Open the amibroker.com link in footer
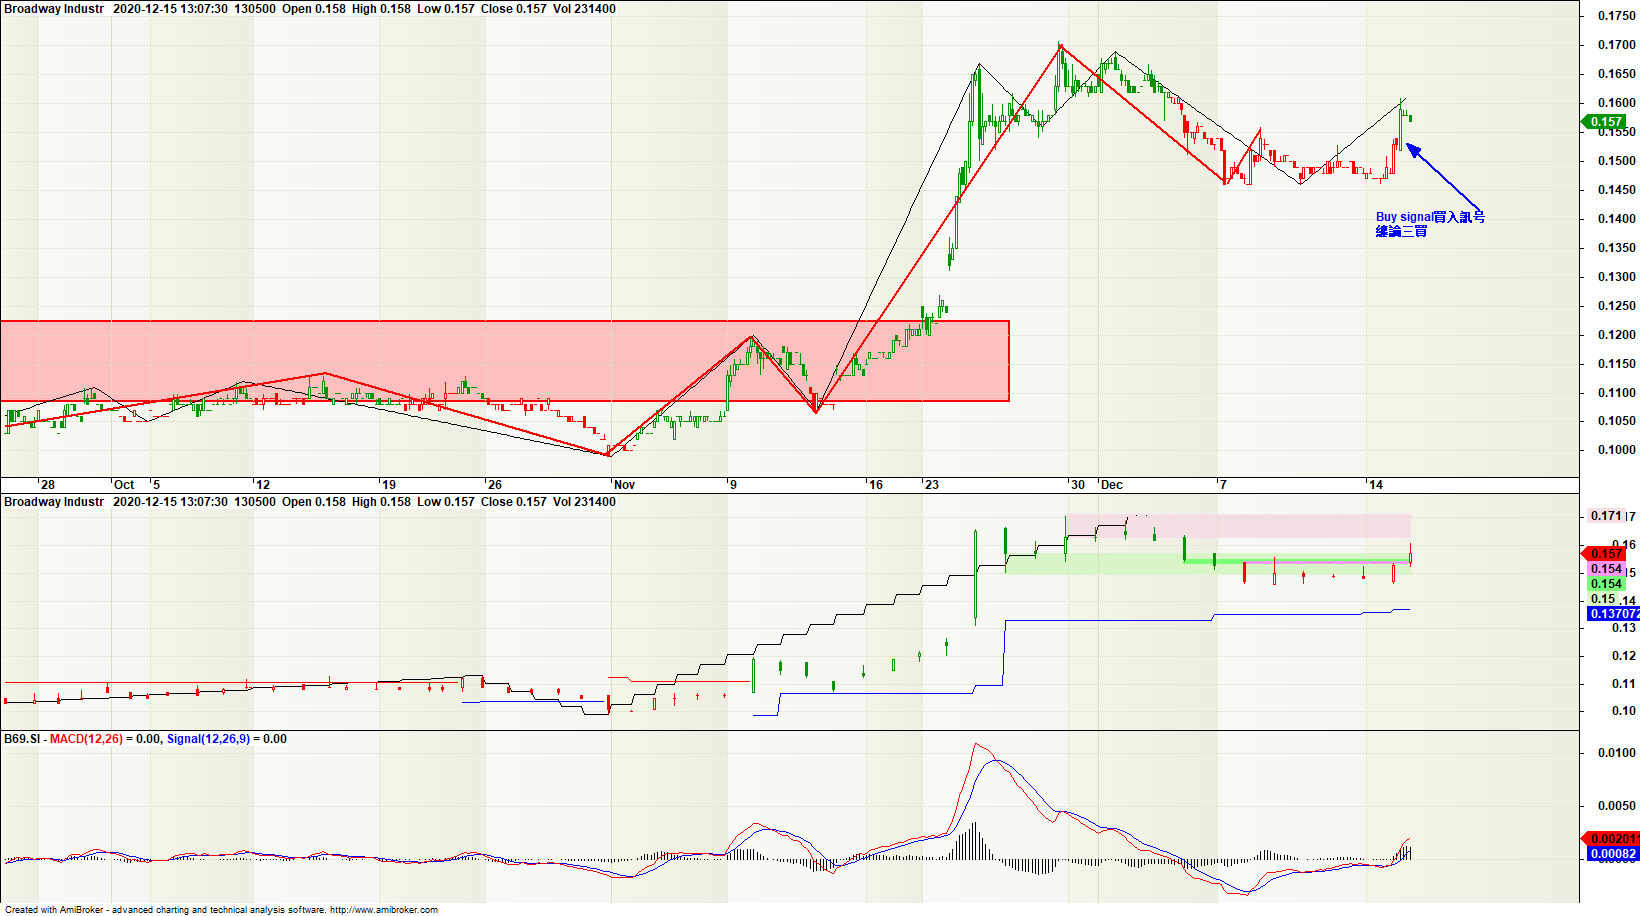 pos(384,910)
